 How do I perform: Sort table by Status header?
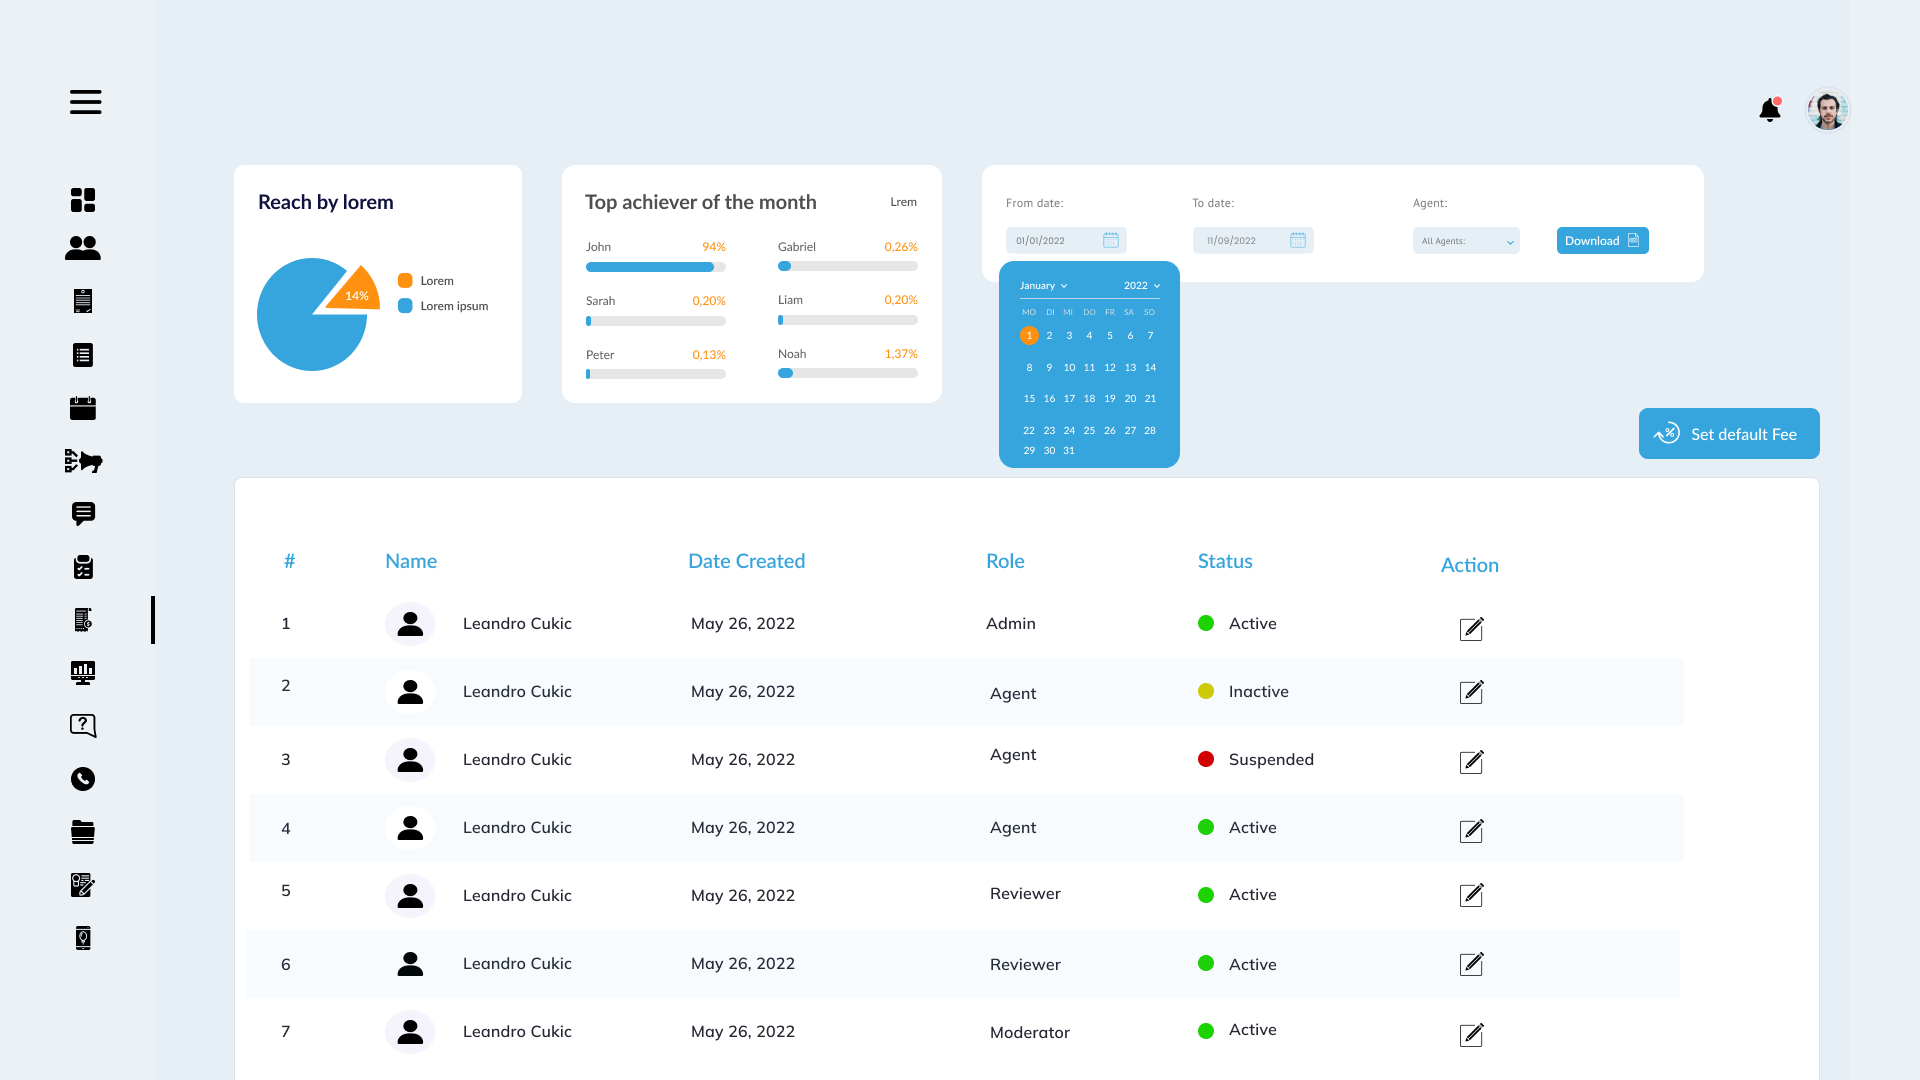(1225, 561)
